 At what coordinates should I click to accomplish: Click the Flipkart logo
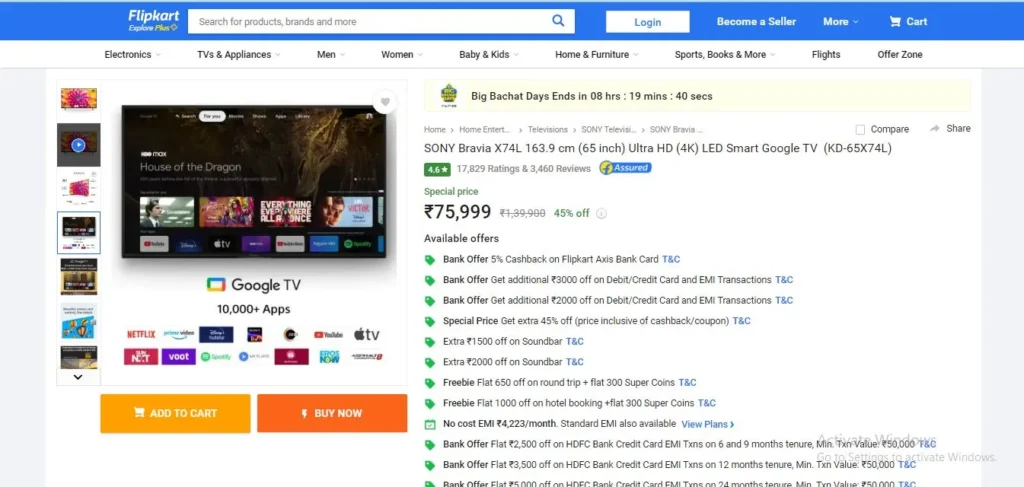[x=153, y=16]
